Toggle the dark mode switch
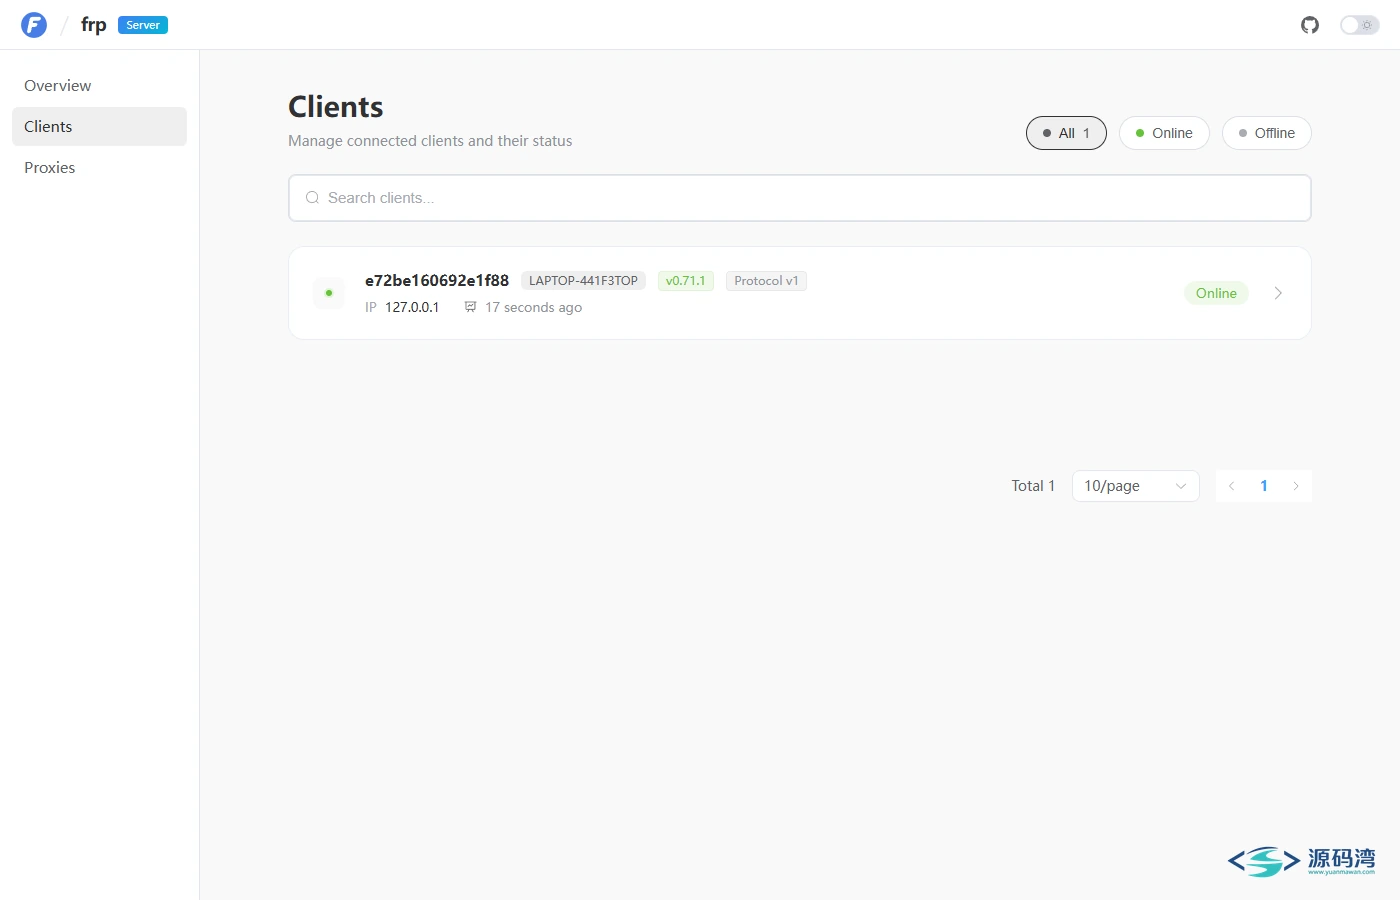Viewport: 1400px width, 900px height. [x=1359, y=25]
